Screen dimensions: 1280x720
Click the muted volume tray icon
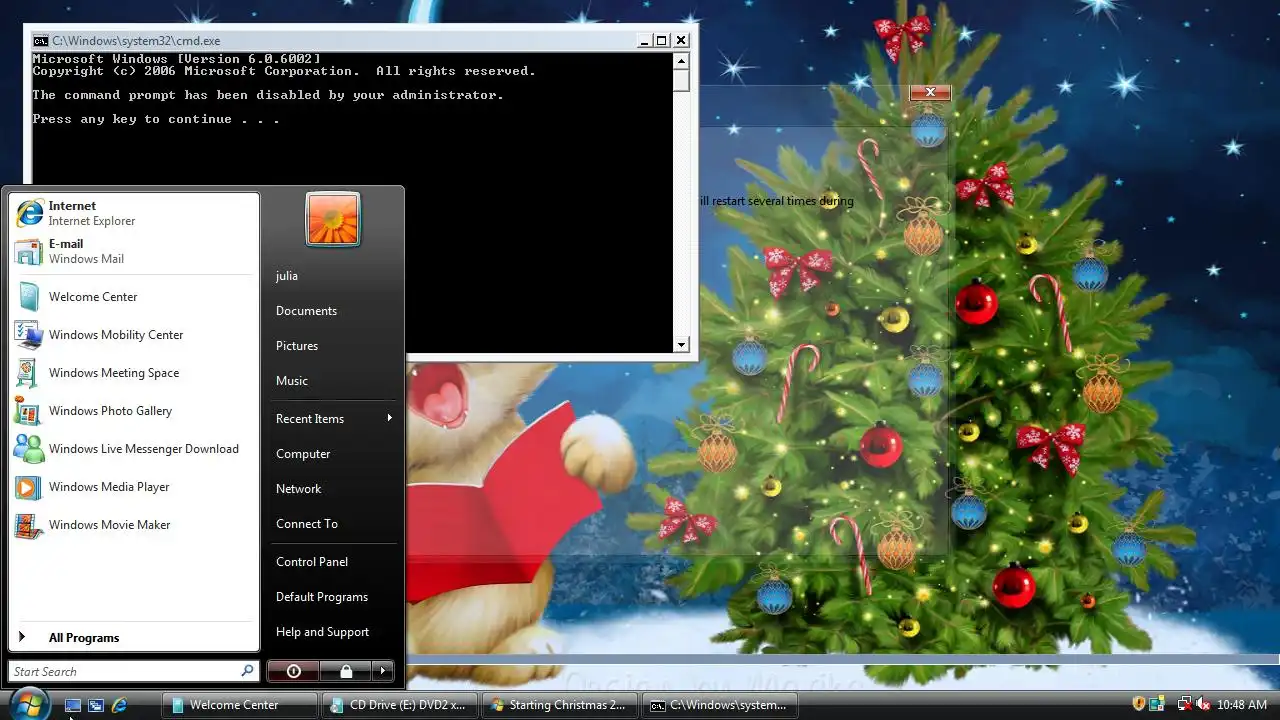[x=1203, y=705]
